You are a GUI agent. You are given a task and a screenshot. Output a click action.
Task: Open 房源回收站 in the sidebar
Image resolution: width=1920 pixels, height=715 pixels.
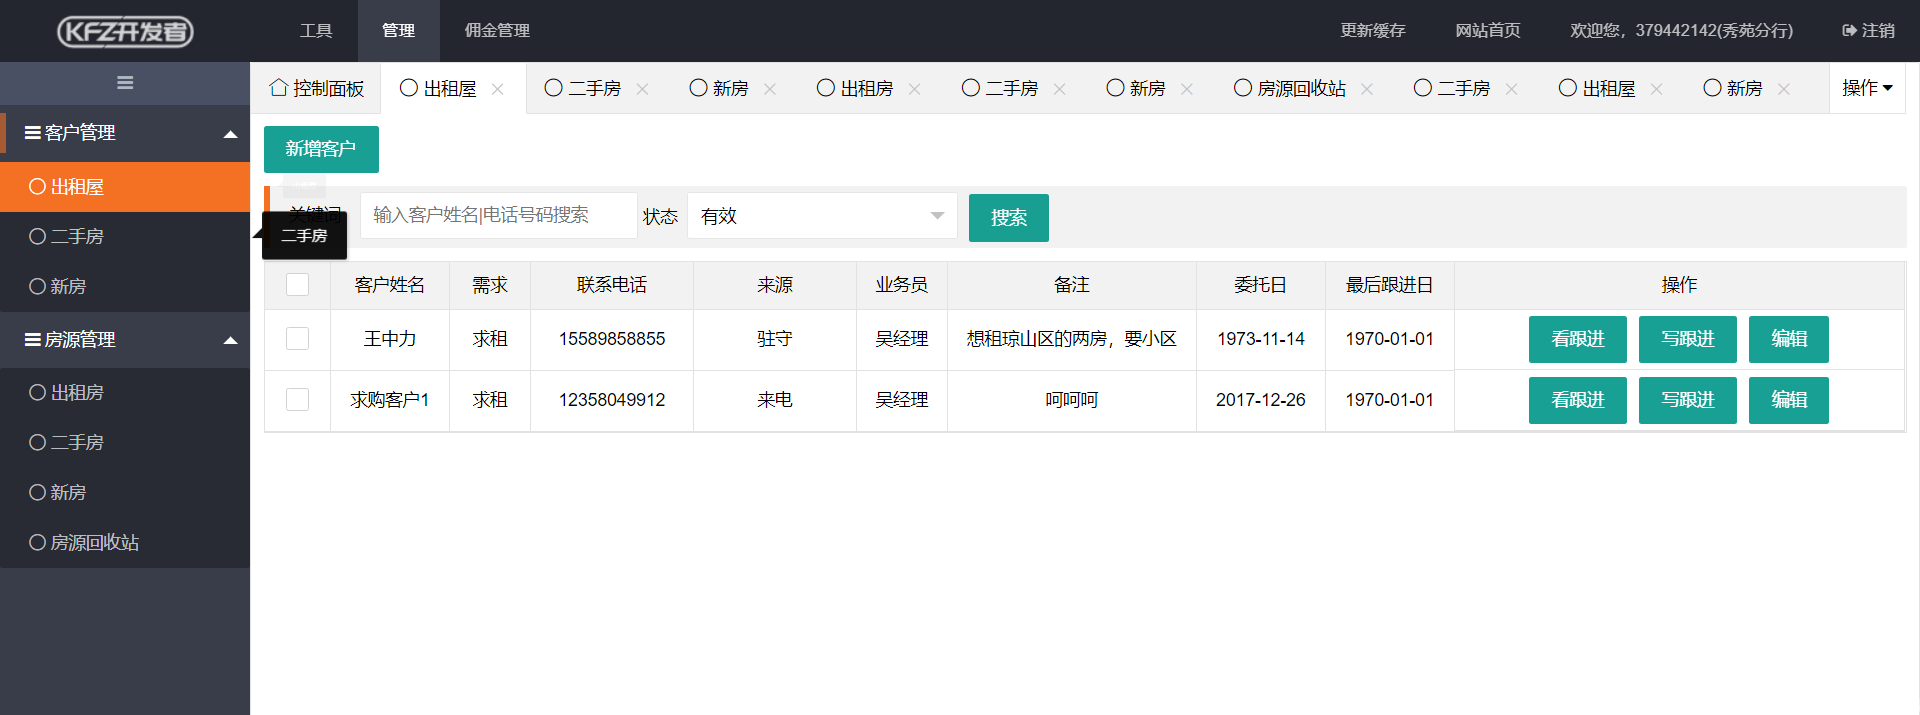(125, 543)
